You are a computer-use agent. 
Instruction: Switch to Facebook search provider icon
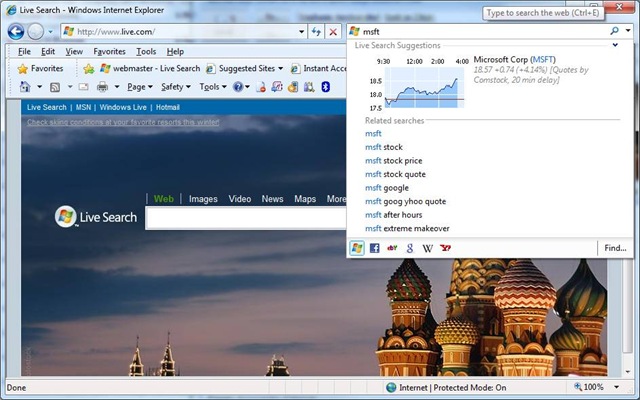(x=374, y=248)
